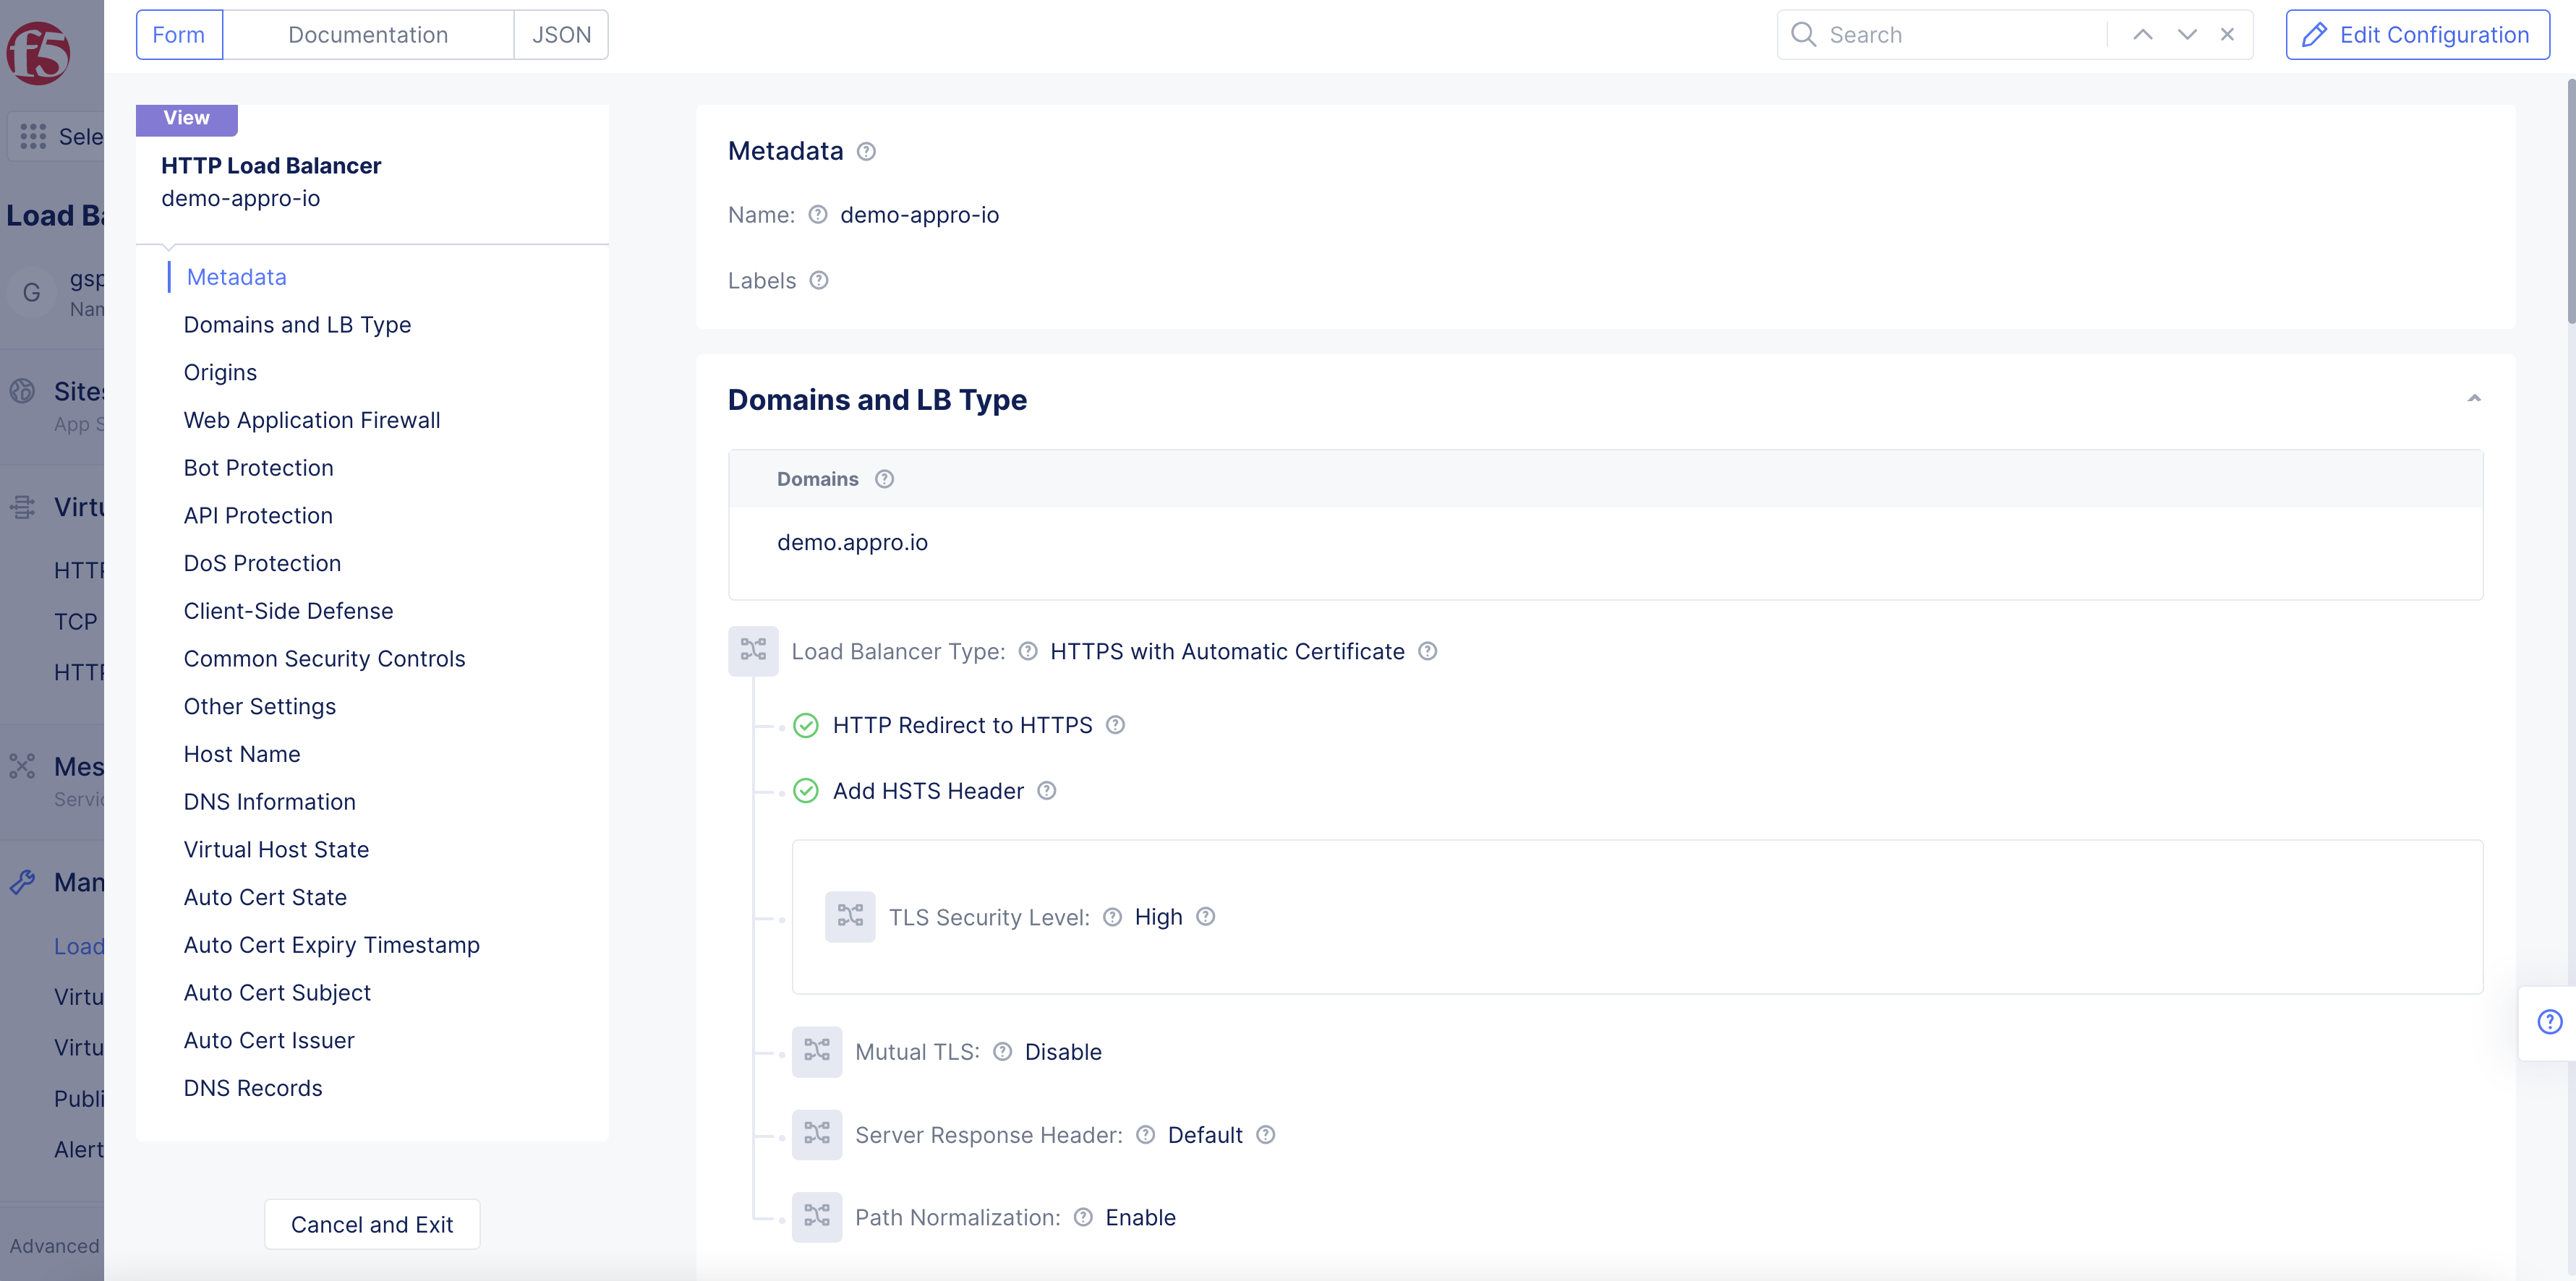Switch to the JSON tab
Viewport: 2576px width, 1281px height.
[561, 35]
